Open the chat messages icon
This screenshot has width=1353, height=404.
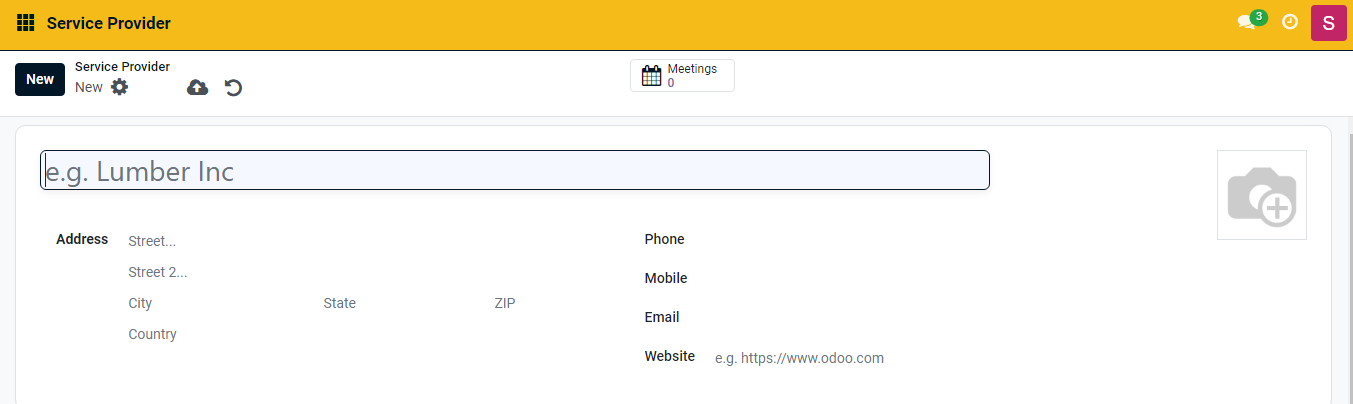pyautogui.click(x=1246, y=23)
